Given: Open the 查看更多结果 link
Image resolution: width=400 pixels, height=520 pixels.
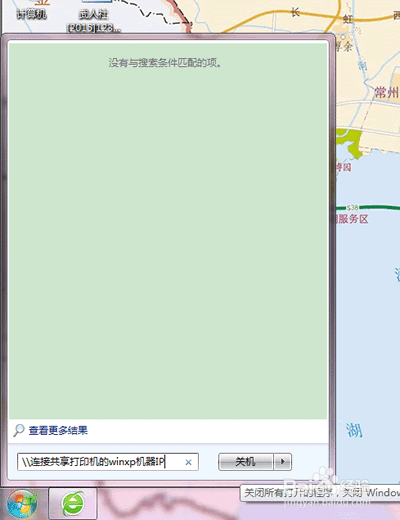Looking at the screenshot, I should tap(58, 431).
